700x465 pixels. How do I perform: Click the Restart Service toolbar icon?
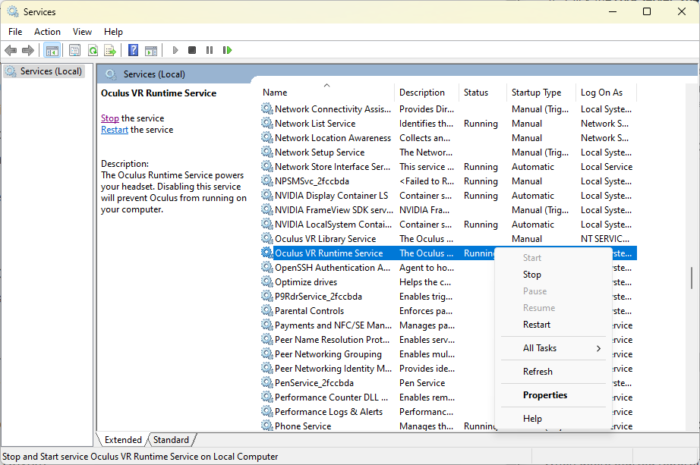(x=227, y=50)
